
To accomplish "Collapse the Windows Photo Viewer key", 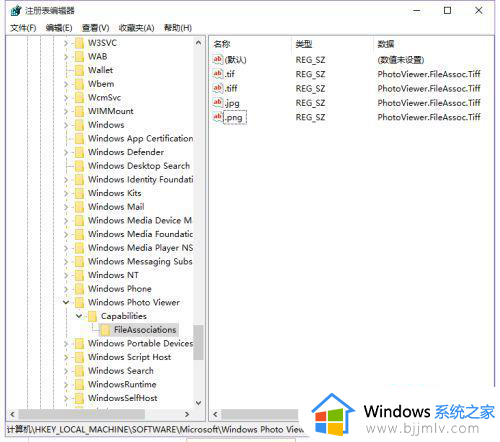I will (x=66, y=302).
